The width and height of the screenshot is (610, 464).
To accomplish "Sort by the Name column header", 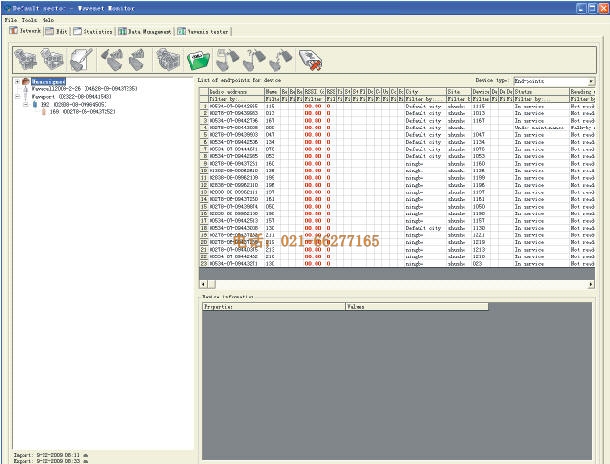I will (272, 92).
